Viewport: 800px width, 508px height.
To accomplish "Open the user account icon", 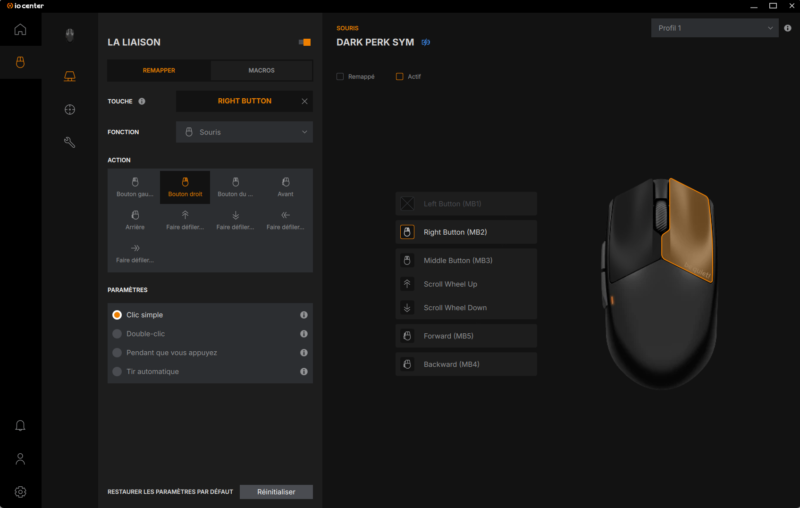I will coord(20,459).
